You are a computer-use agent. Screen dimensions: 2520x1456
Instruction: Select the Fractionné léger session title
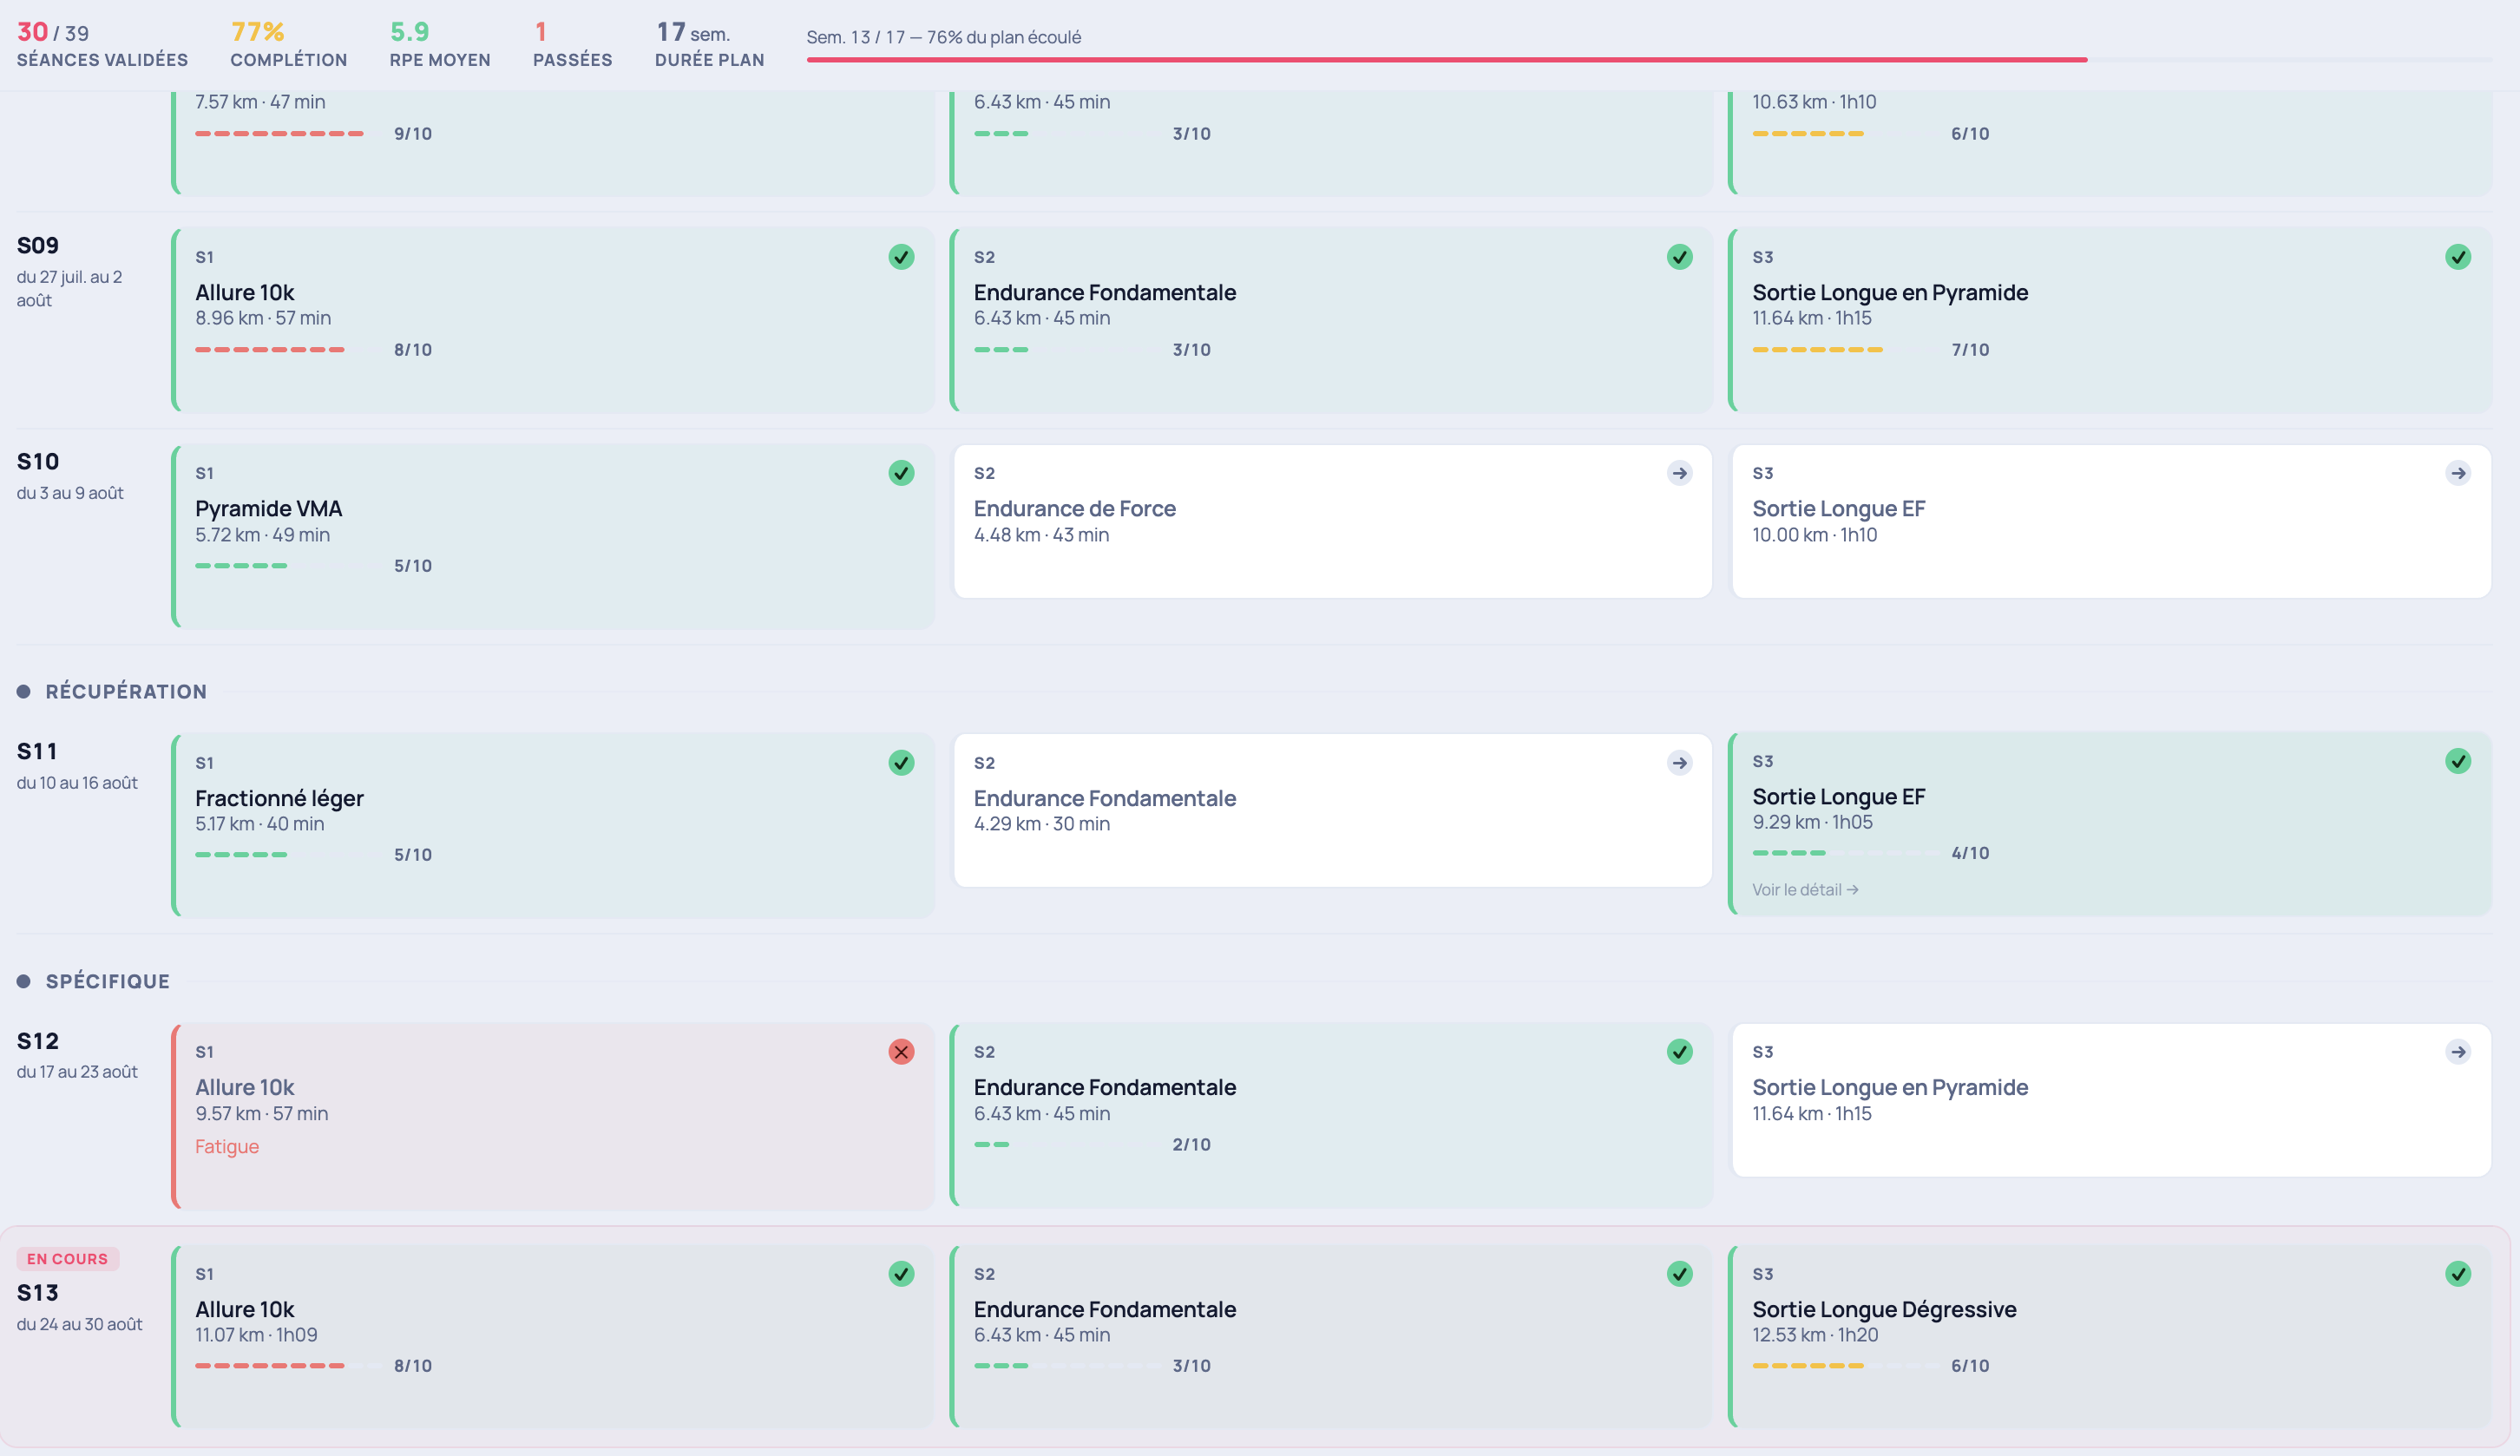279,798
